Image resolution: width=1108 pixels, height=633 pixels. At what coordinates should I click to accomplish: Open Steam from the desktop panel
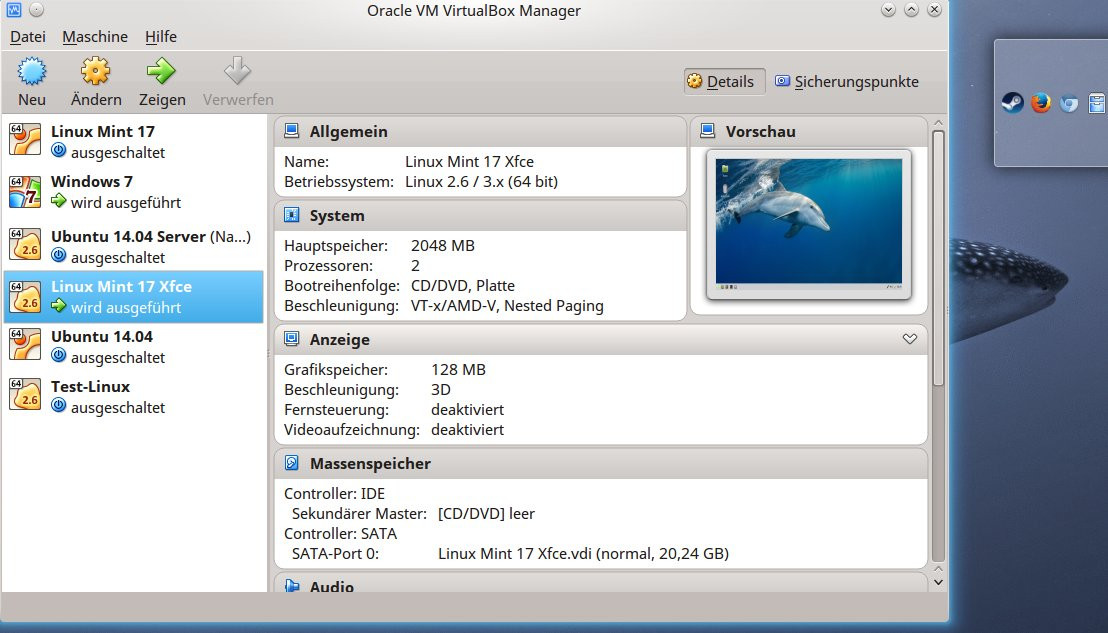click(1013, 103)
